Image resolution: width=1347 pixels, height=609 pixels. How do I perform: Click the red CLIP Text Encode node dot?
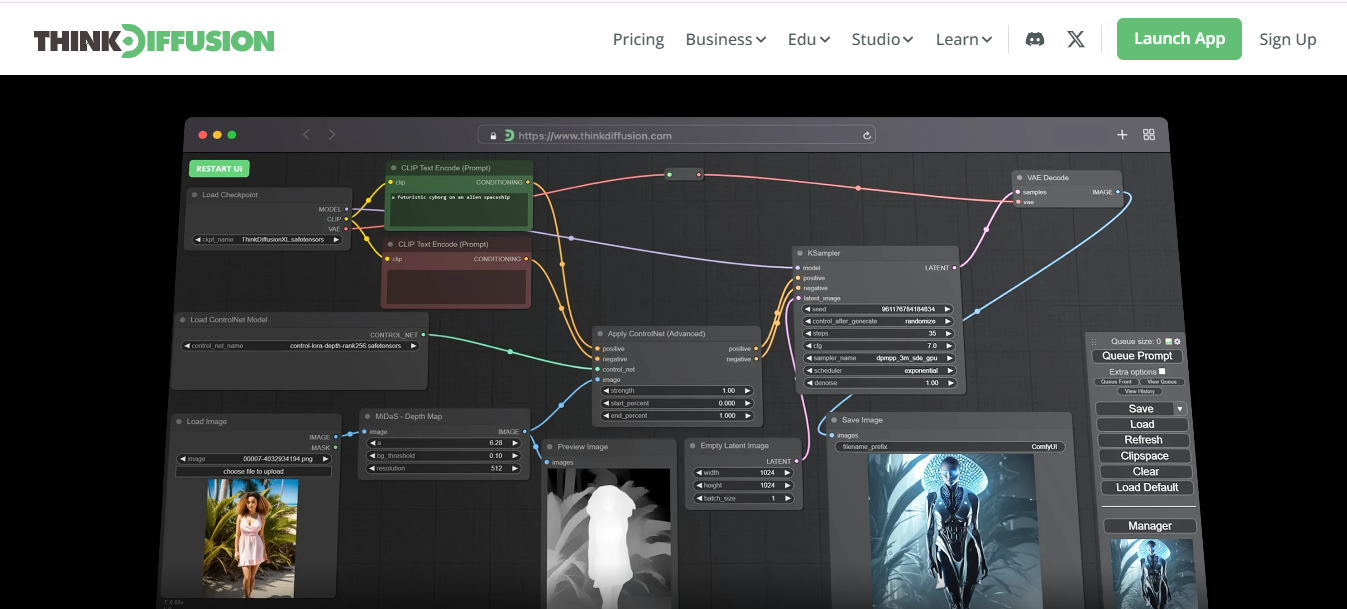(x=390, y=244)
